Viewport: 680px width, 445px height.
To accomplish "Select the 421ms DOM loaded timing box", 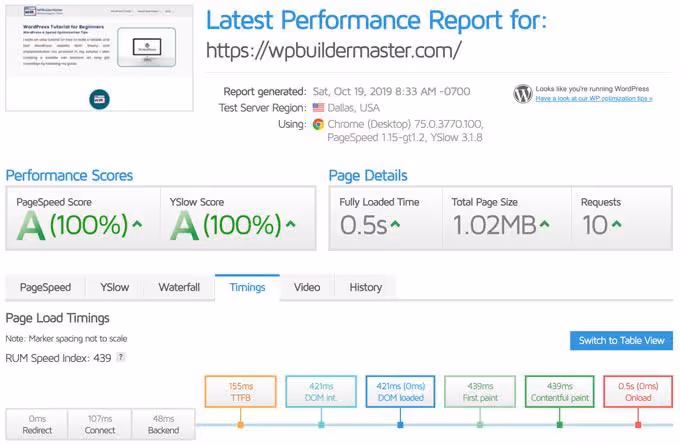I will 400,392.
